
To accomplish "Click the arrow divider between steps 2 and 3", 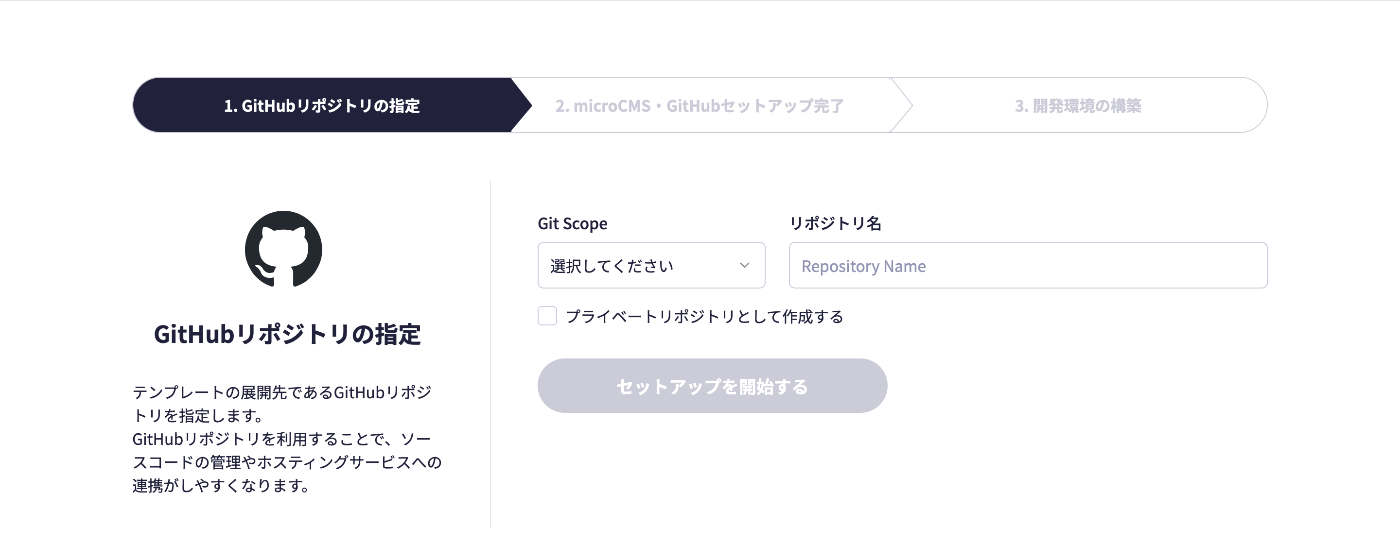I will pos(902,105).
